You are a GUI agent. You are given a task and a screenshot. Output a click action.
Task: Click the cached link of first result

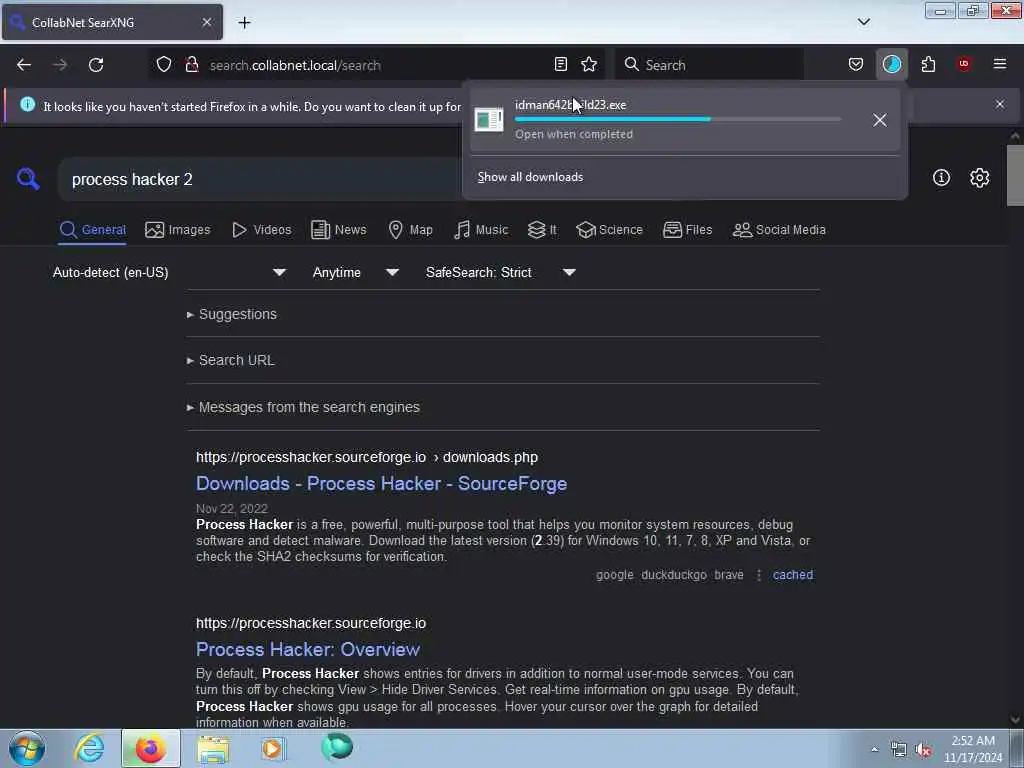(x=793, y=575)
